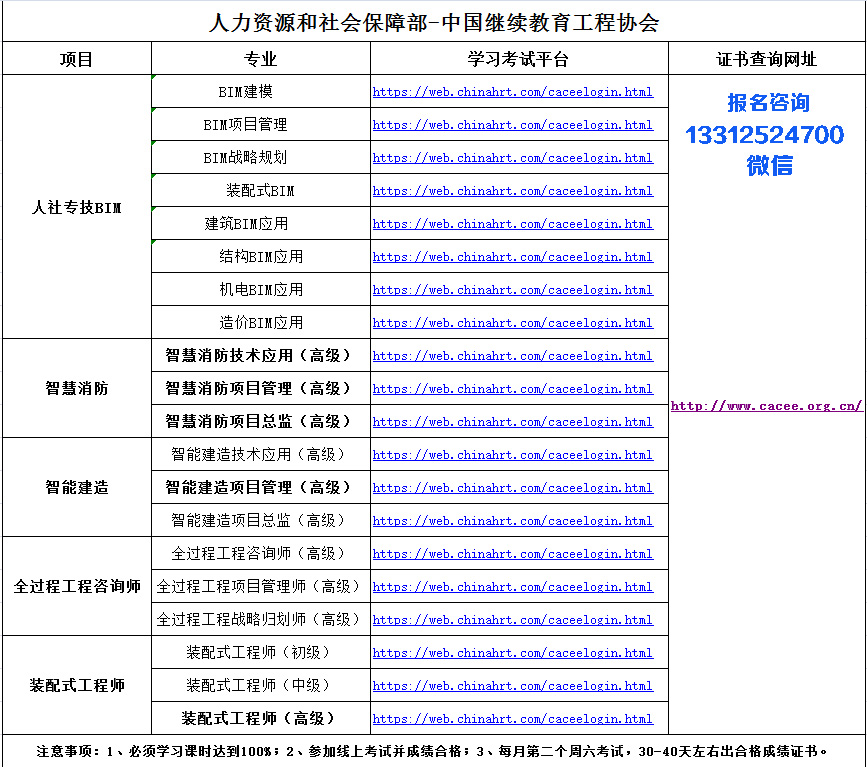Select the BIM战略规划 cell
Viewport: 867px width, 768px height.
click(260, 158)
